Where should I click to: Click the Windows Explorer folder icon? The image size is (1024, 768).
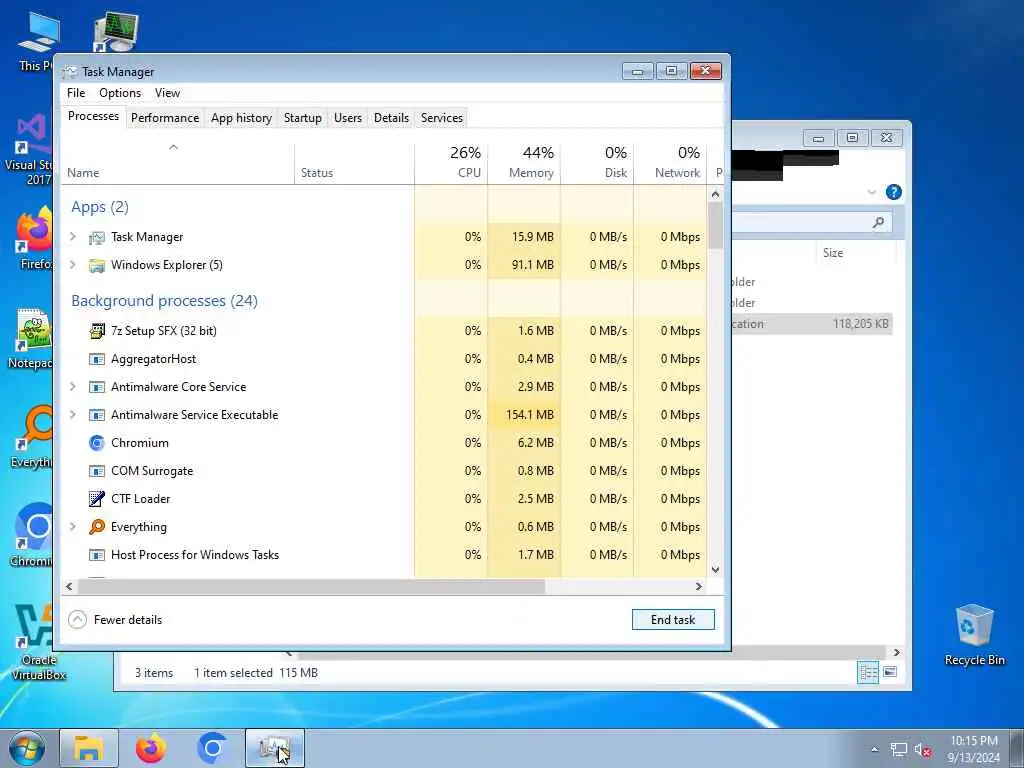pos(97,266)
